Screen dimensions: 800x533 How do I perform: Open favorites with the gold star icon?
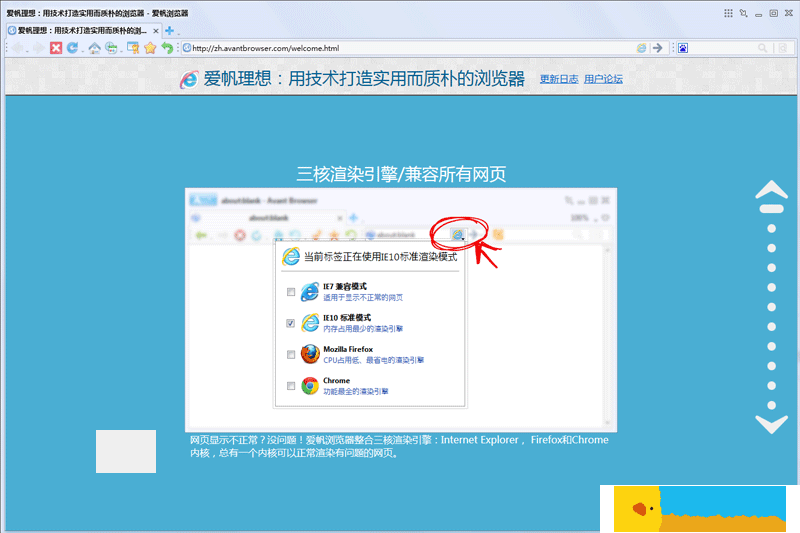point(150,48)
